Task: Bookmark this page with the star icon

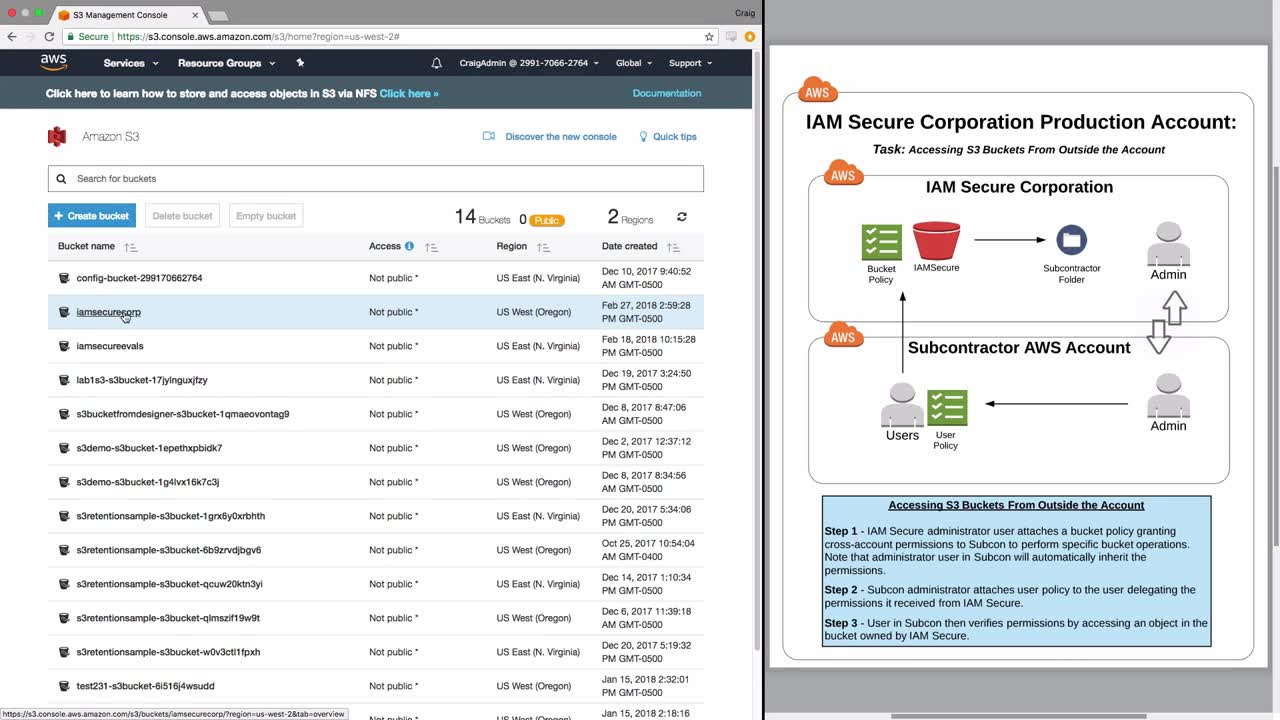Action: coord(709,37)
